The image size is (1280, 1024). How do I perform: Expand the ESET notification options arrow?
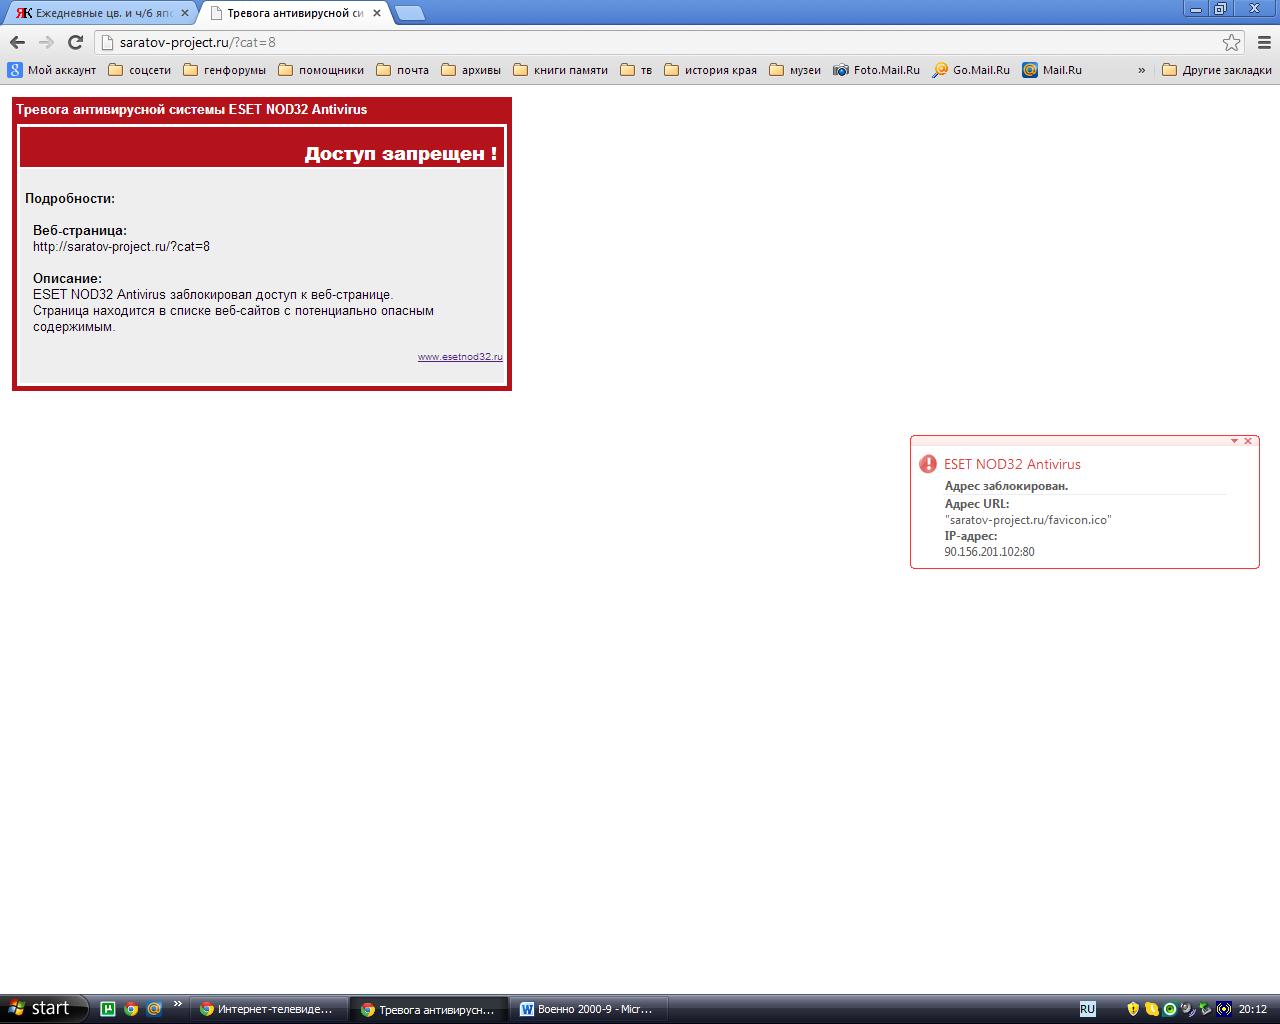[x=1234, y=441]
